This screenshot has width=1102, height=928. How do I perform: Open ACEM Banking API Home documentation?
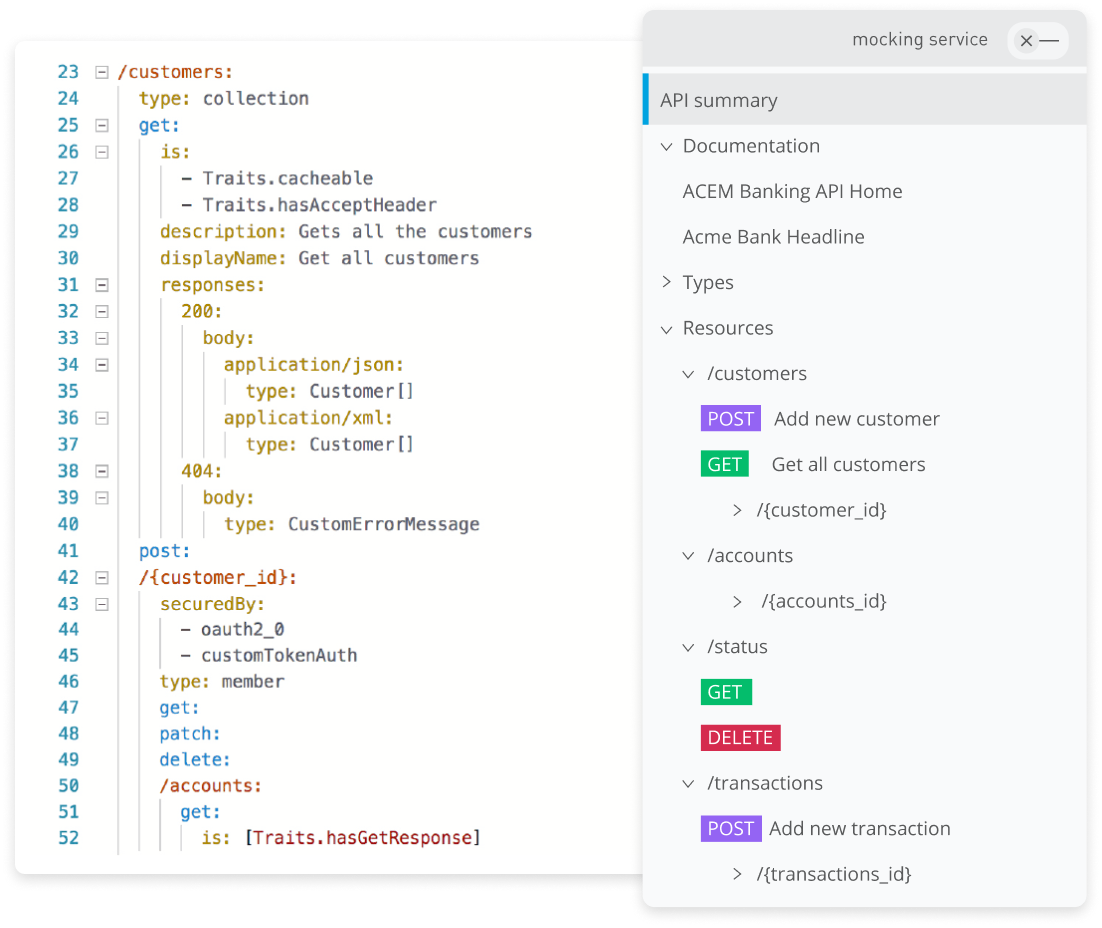[792, 191]
